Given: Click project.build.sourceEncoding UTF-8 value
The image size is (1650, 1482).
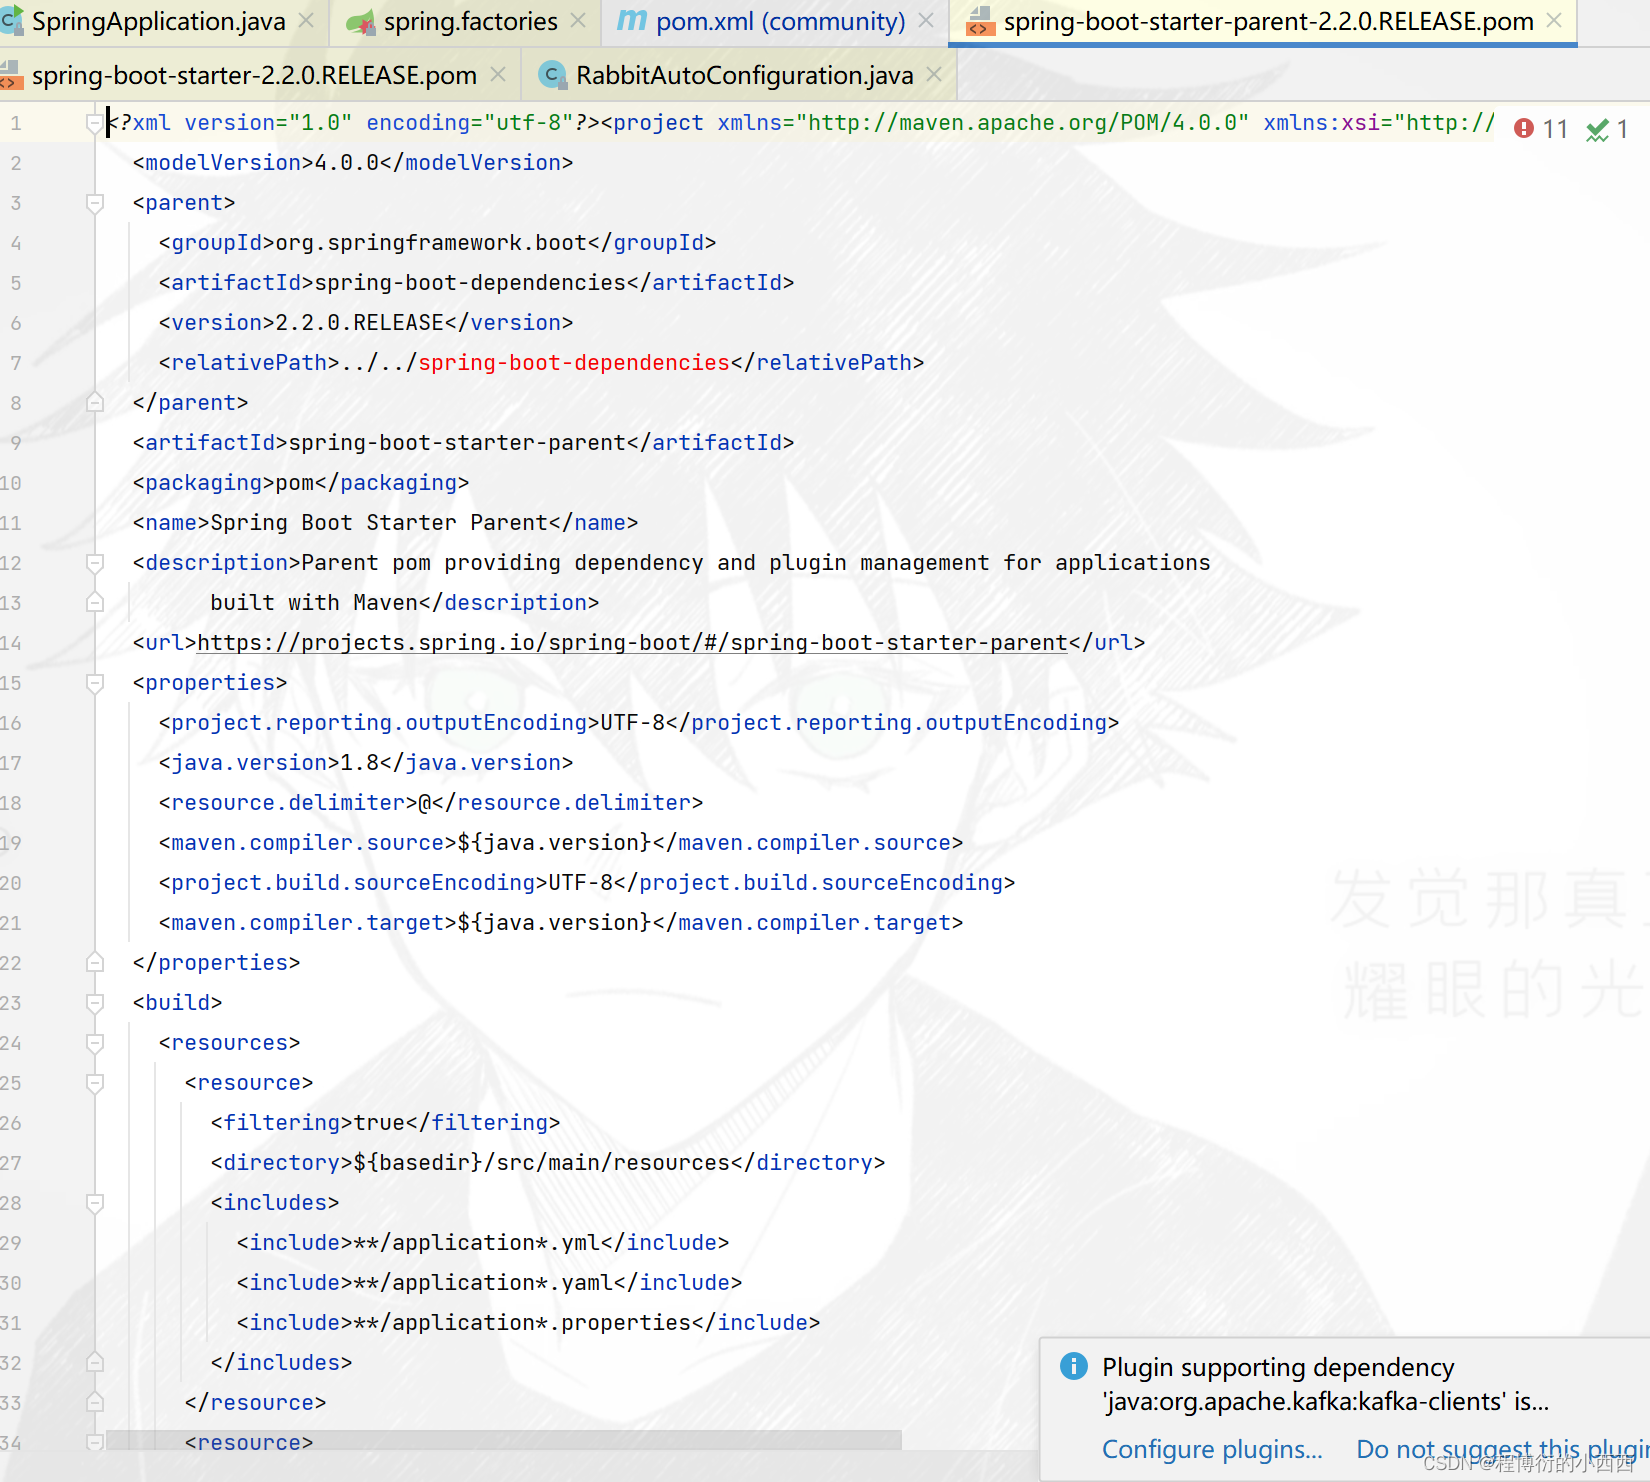Looking at the screenshot, I should [581, 883].
